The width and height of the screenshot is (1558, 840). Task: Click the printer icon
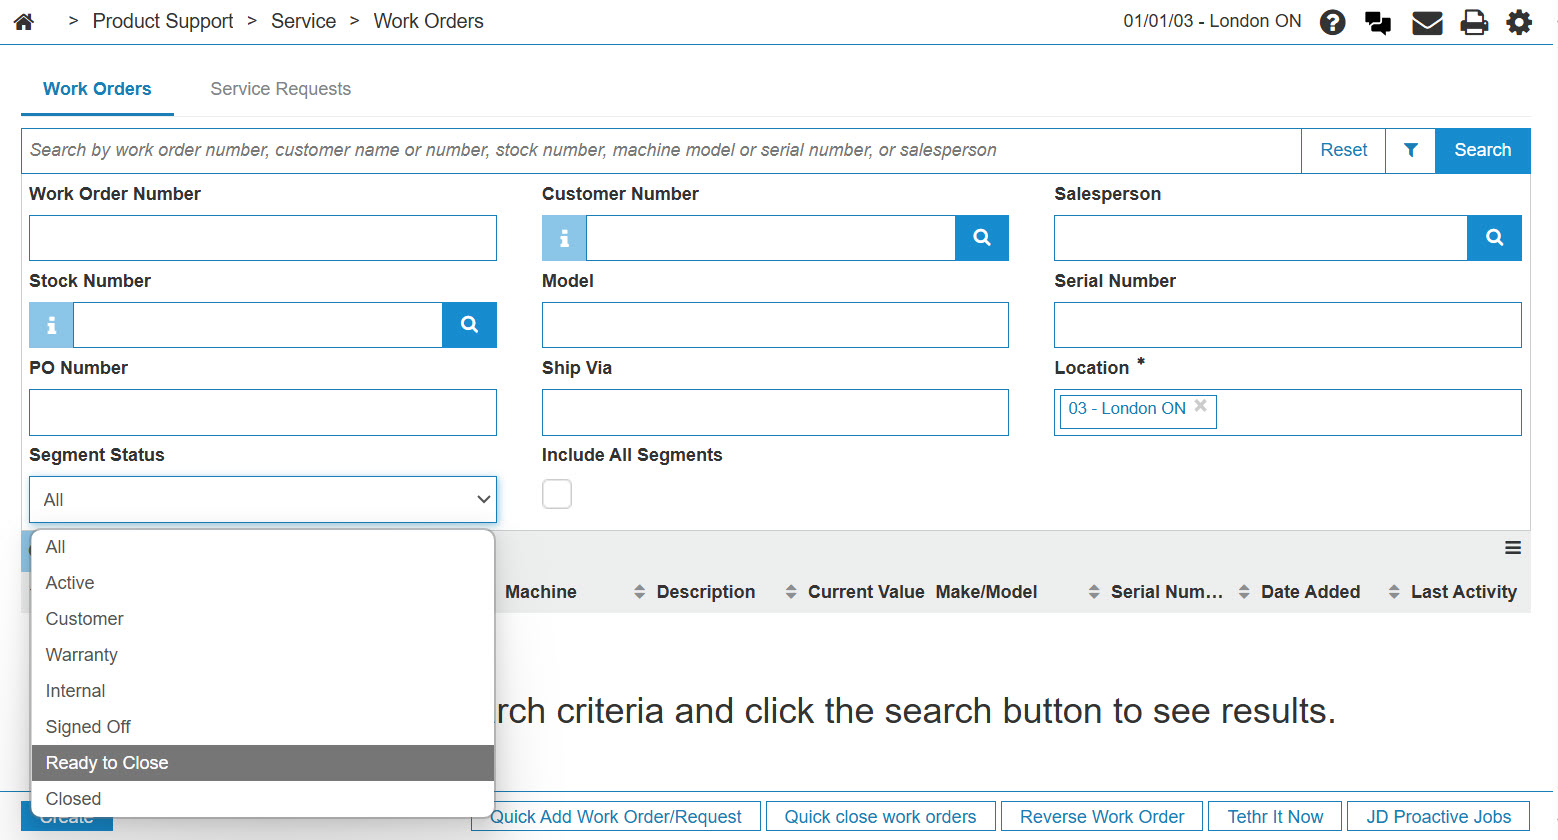(1474, 22)
